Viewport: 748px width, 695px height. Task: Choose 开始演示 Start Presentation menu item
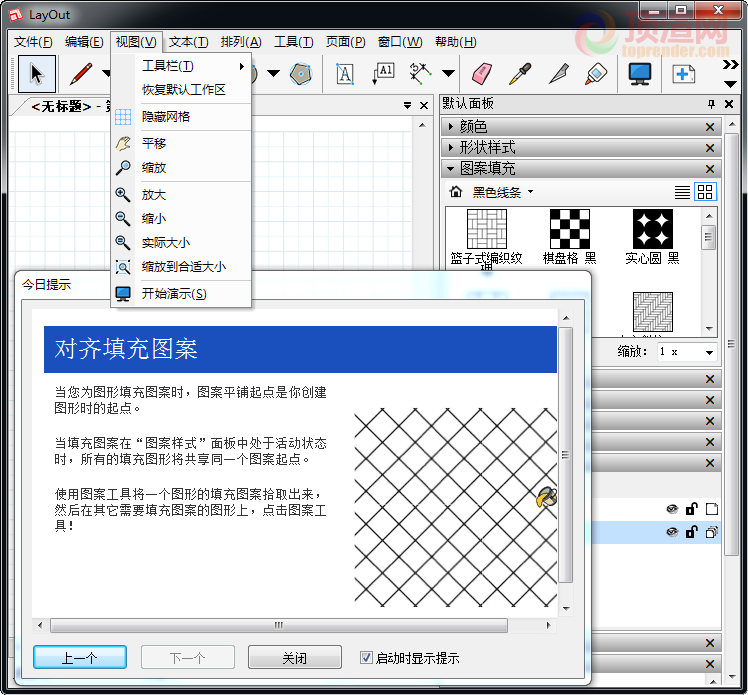[x=181, y=293]
